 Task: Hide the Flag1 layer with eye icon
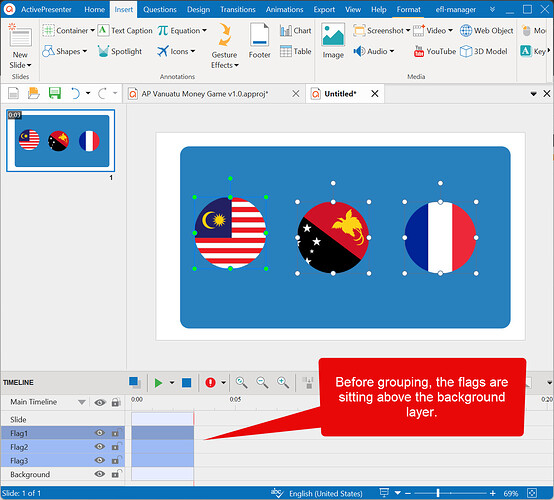pyautogui.click(x=100, y=433)
